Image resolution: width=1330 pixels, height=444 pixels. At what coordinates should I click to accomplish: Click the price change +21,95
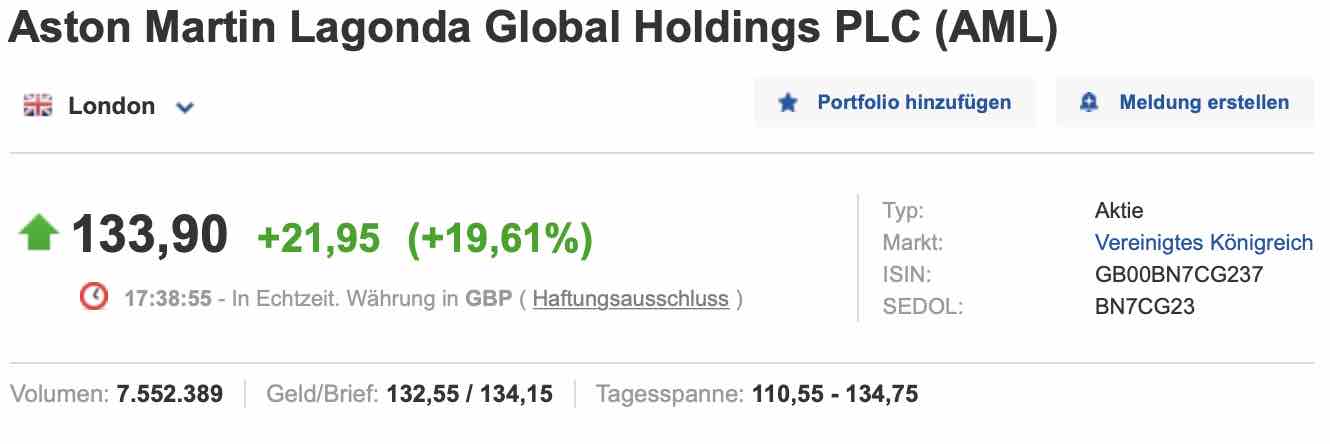click(319, 238)
